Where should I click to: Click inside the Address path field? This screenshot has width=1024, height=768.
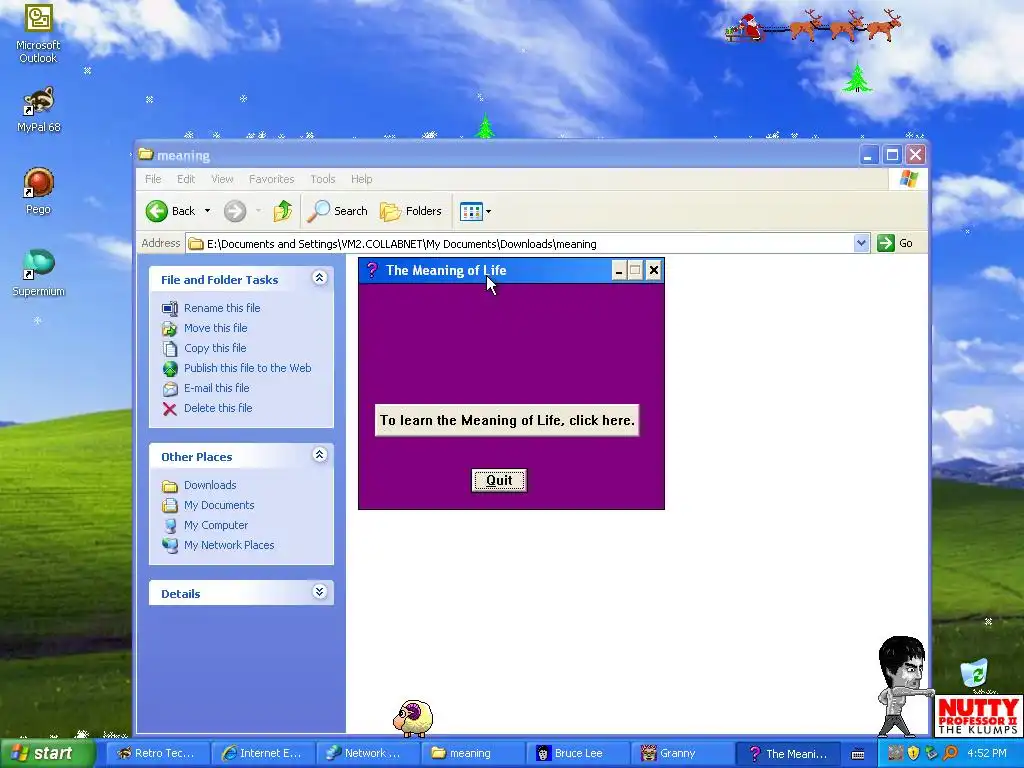coord(520,244)
